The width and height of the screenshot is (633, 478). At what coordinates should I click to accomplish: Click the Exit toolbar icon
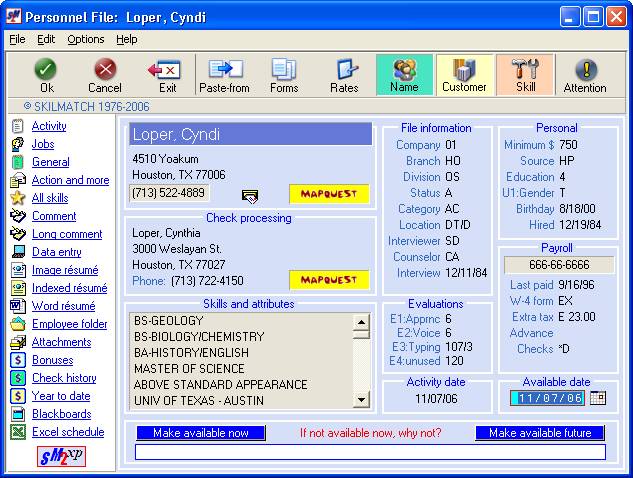click(x=164, y=70)
